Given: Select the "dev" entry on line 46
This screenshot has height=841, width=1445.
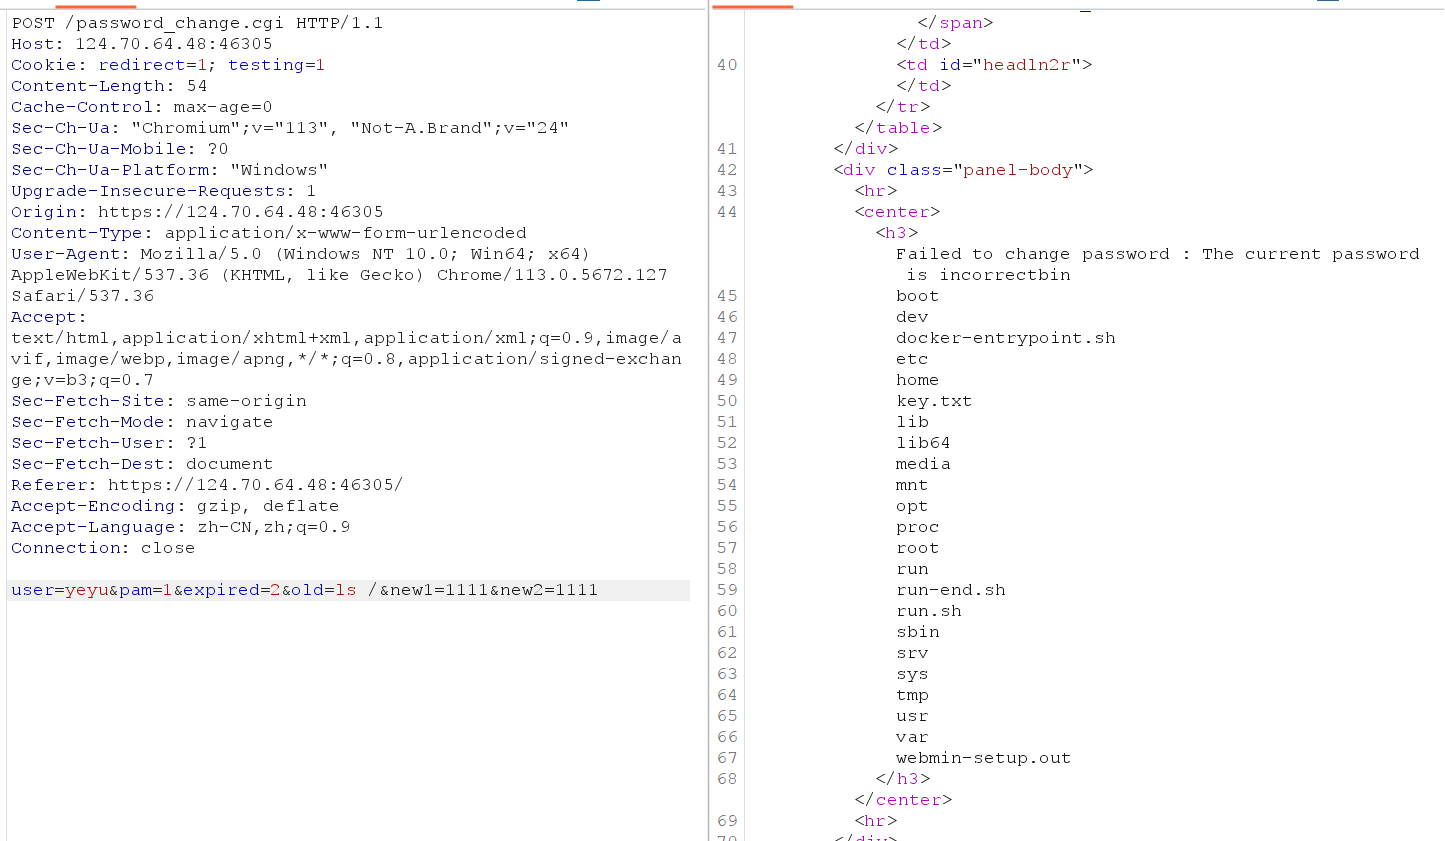Looking at the screenshot, I should coord(912,317).
